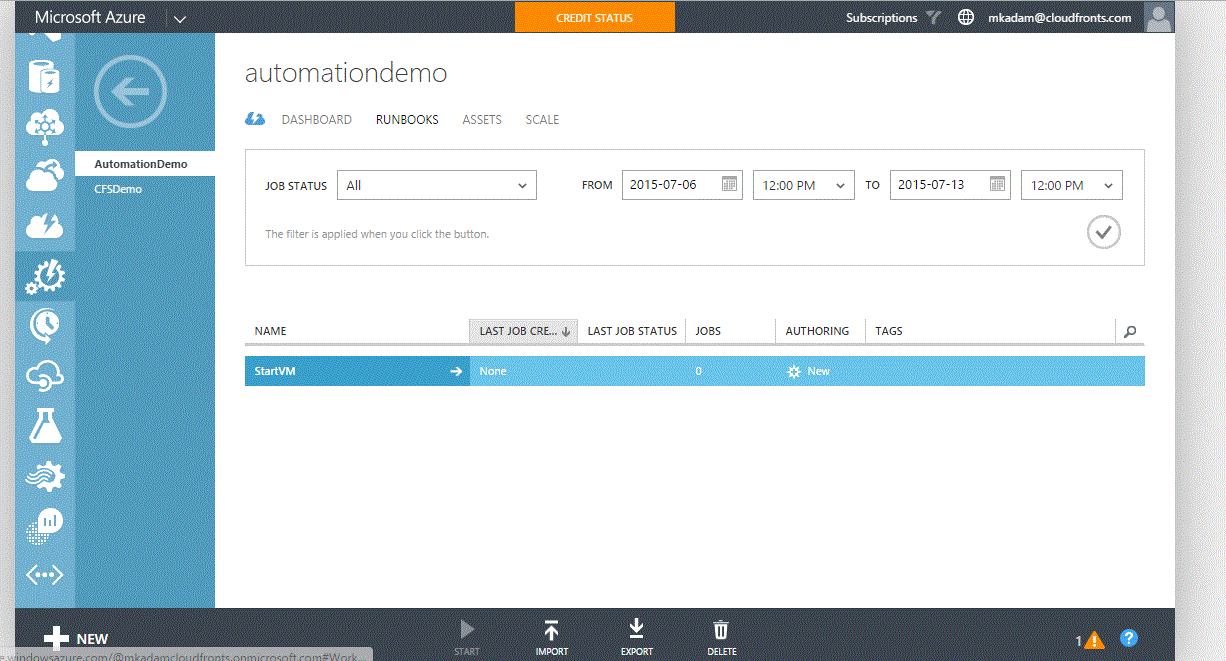Search the runbook table with magnifier icon
Screen dimensions: 1226x661
(x=1130, y=332)
